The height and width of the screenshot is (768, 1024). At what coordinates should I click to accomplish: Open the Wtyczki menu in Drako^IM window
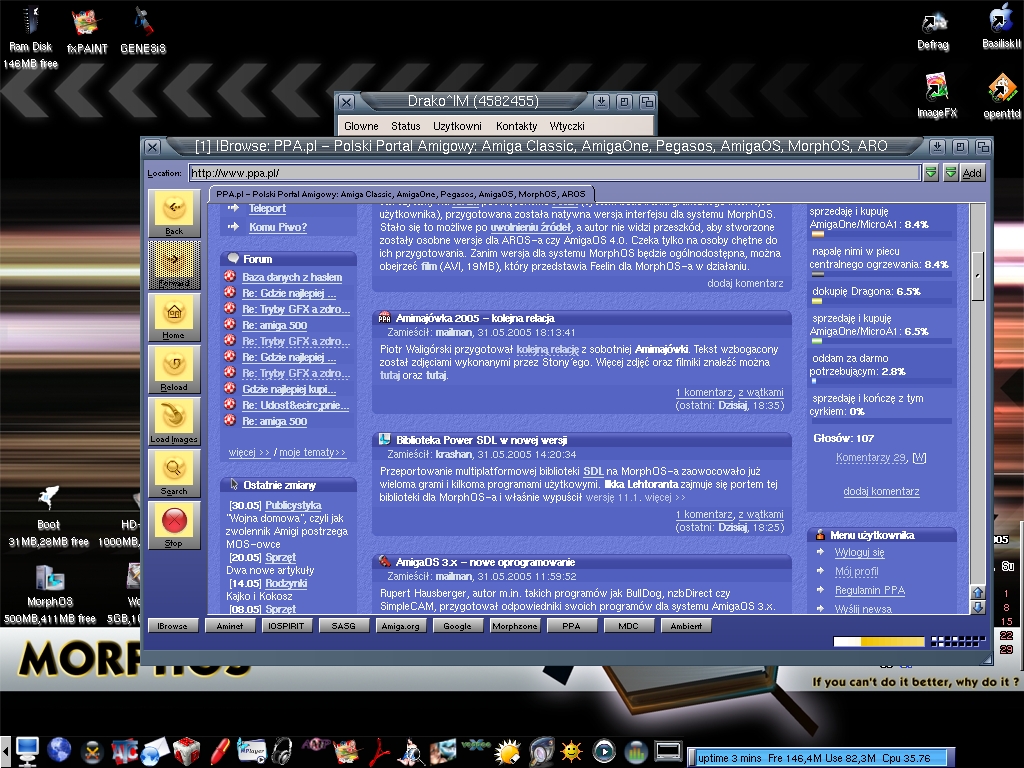click(567, 126)
